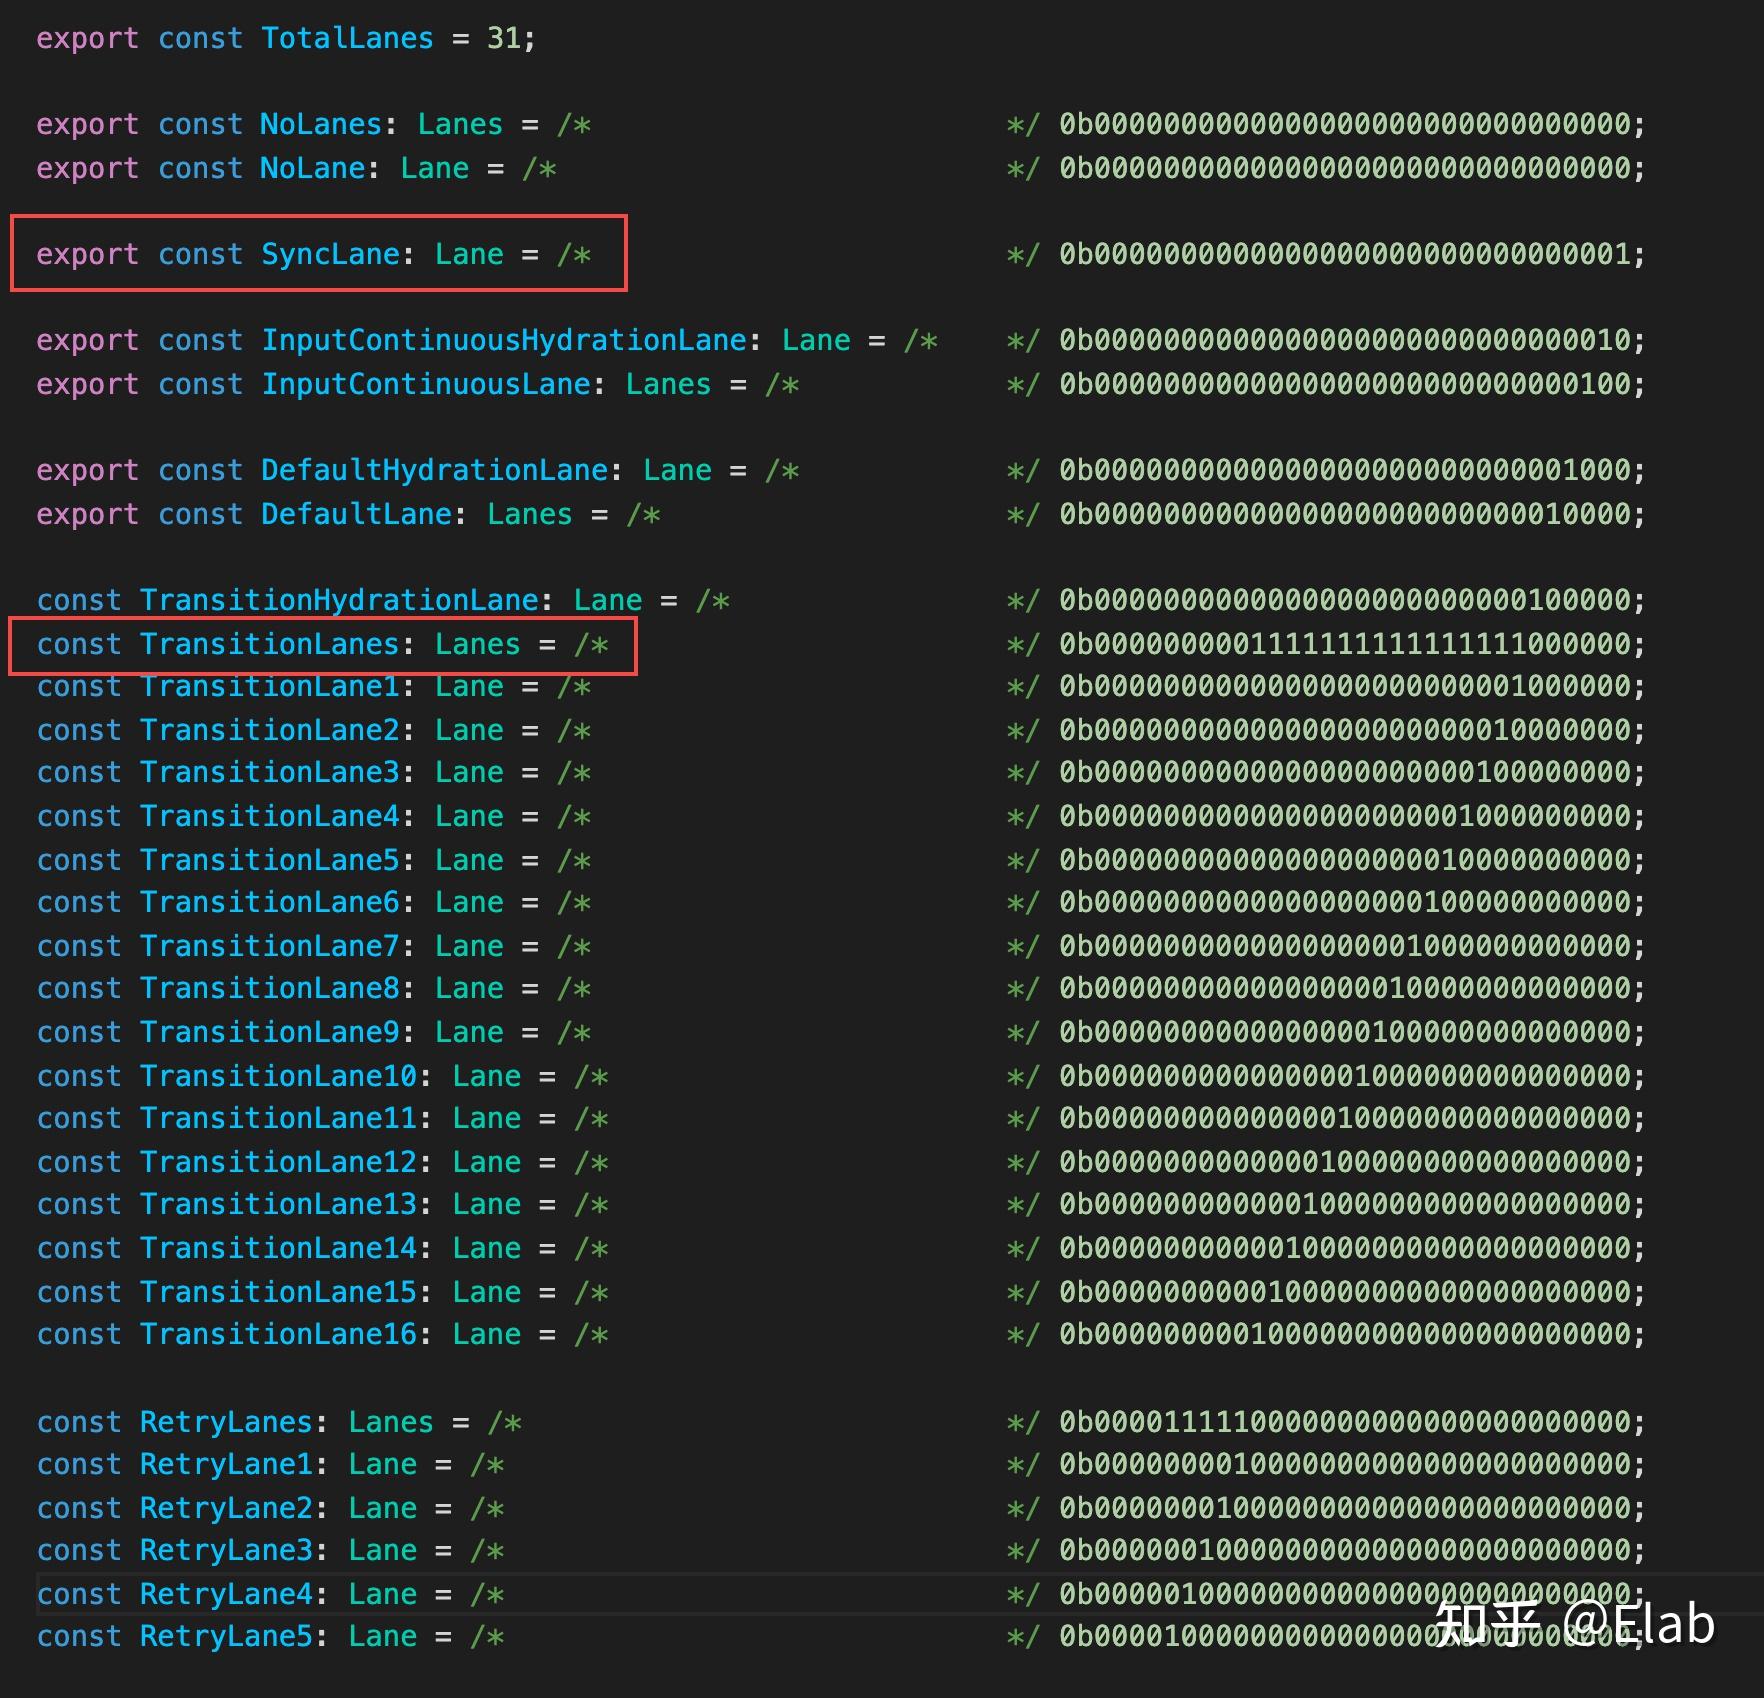Screen dimensions: 1764x1698
Task: Click the TransitionLanes identifier
Action: coord(269,645)
